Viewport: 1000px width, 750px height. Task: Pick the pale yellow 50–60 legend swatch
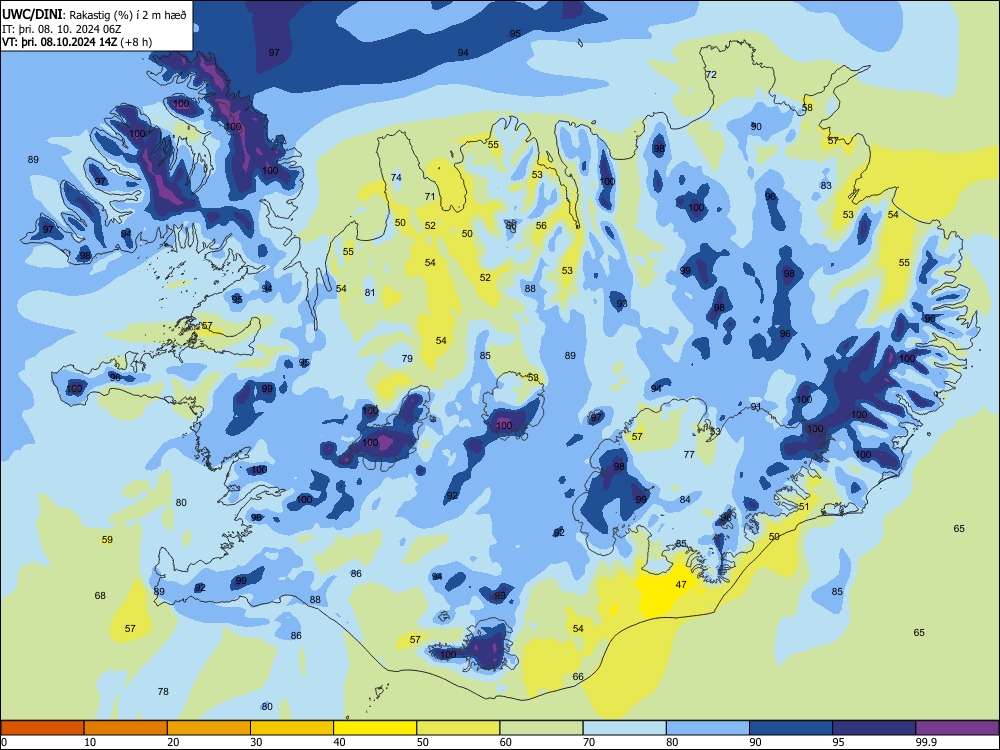click(x=458, y=728)
